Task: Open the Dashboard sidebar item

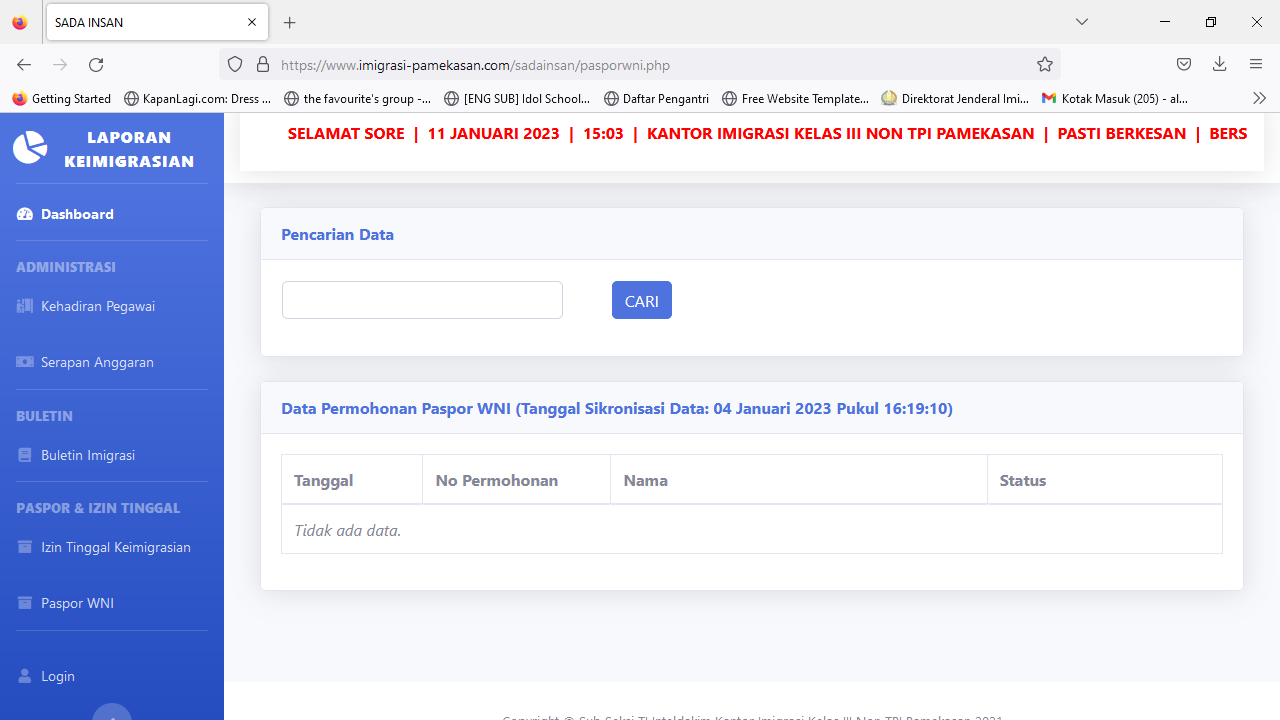Action: 76,214
